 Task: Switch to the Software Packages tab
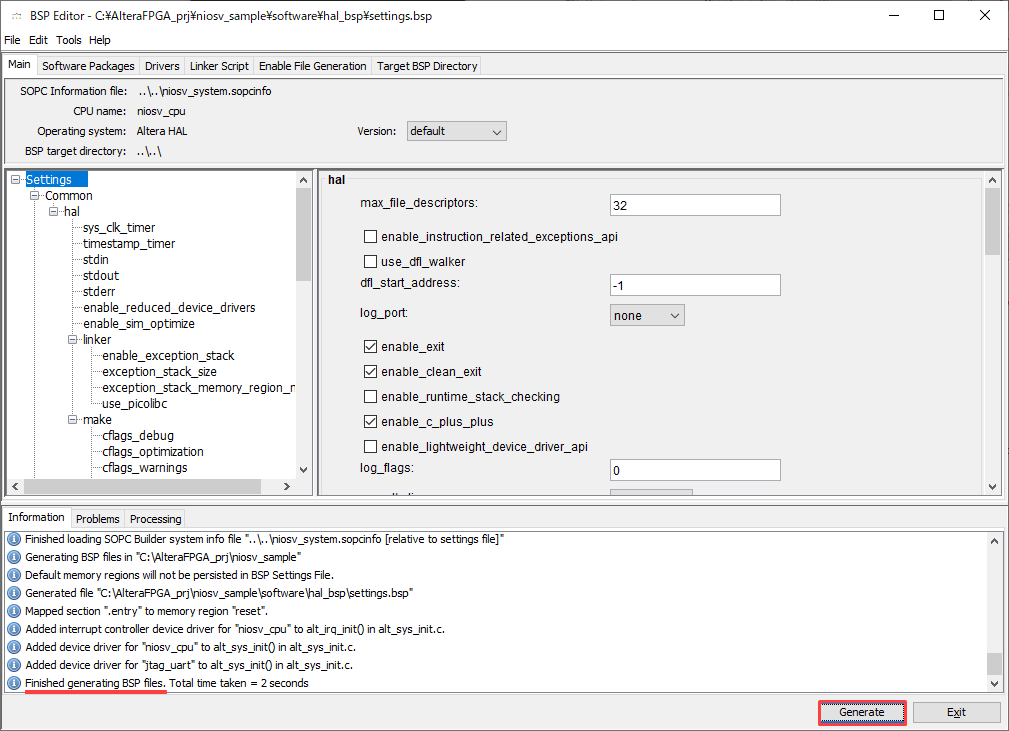tap(88, 66)
